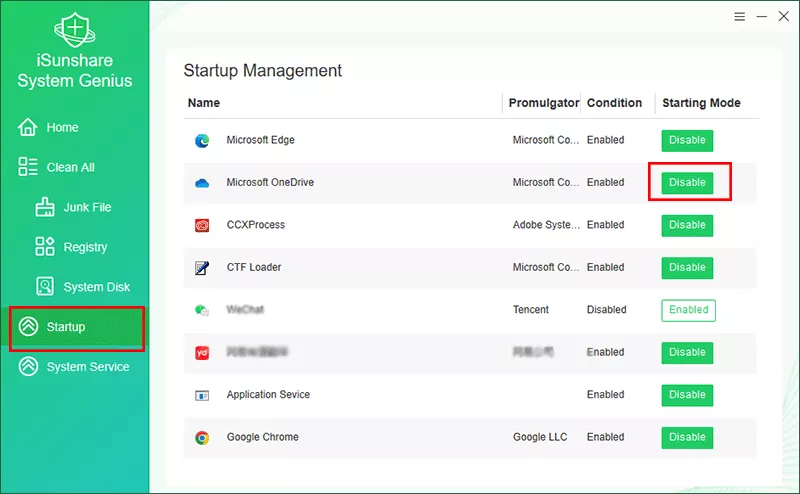The width and height of the screenshot is (800, 494).
Task: Click the Junk File broom icon
Action: 45,207
